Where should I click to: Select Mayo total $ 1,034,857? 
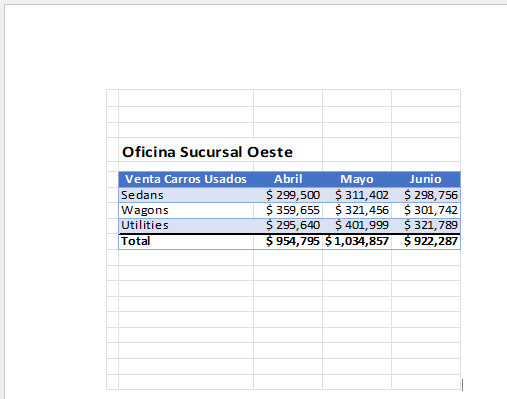point(357,242)
